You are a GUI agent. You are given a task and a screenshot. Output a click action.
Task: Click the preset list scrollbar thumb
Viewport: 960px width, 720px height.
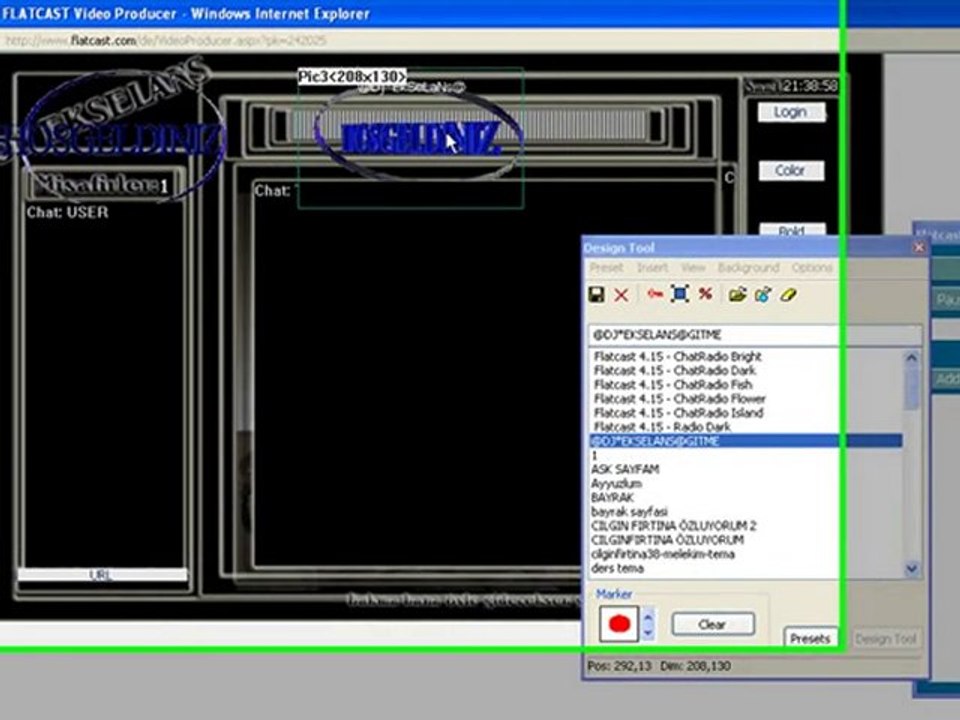(x=912, y=389)
